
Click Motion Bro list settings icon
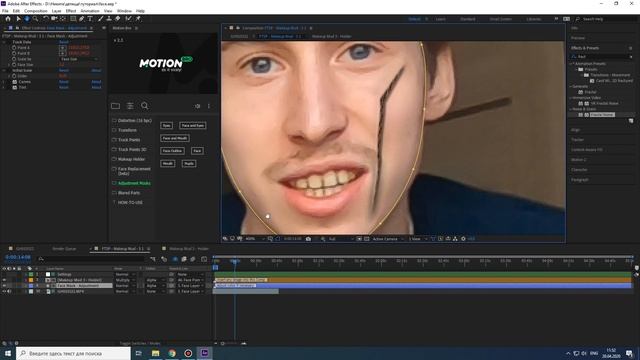click(130, 106)
